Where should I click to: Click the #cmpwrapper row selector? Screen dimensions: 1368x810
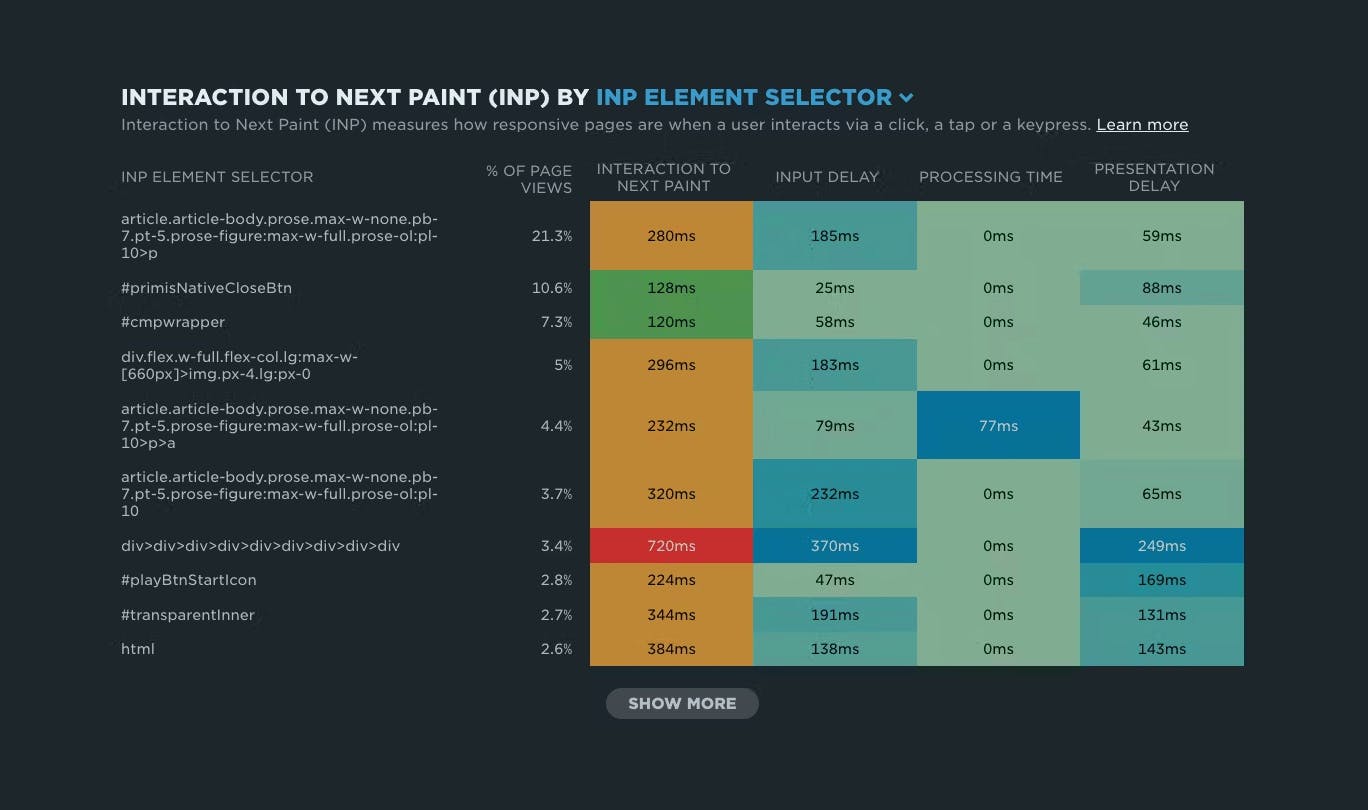pyautogui.click(x=173, y=322)
